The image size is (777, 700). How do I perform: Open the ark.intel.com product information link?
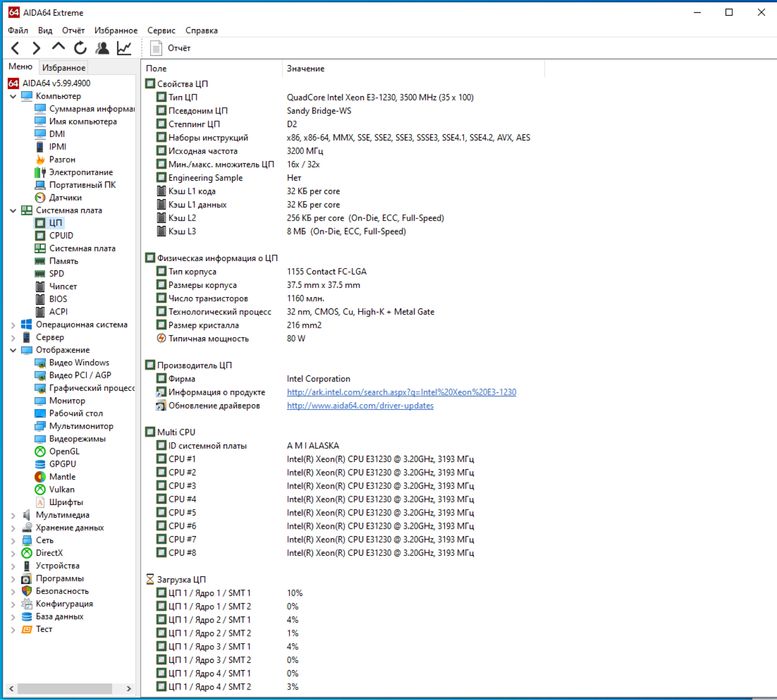pos(401,392)
